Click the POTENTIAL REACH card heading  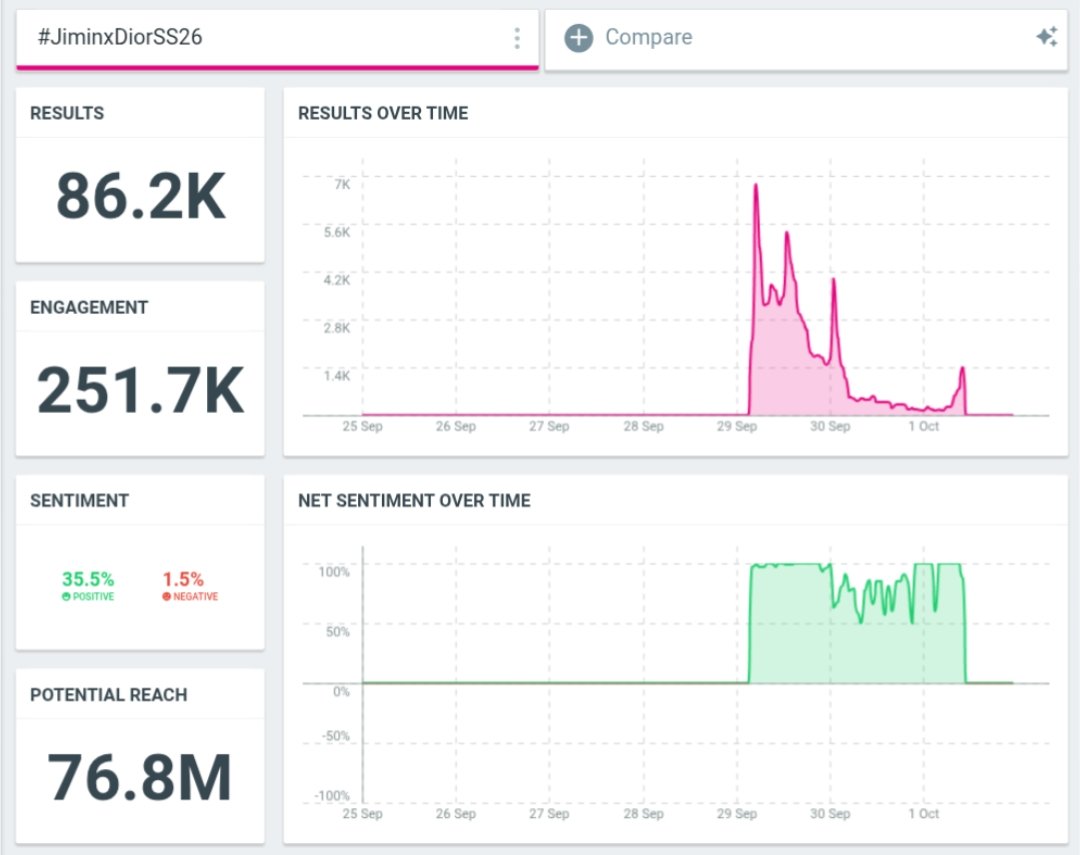pos(108,694)
